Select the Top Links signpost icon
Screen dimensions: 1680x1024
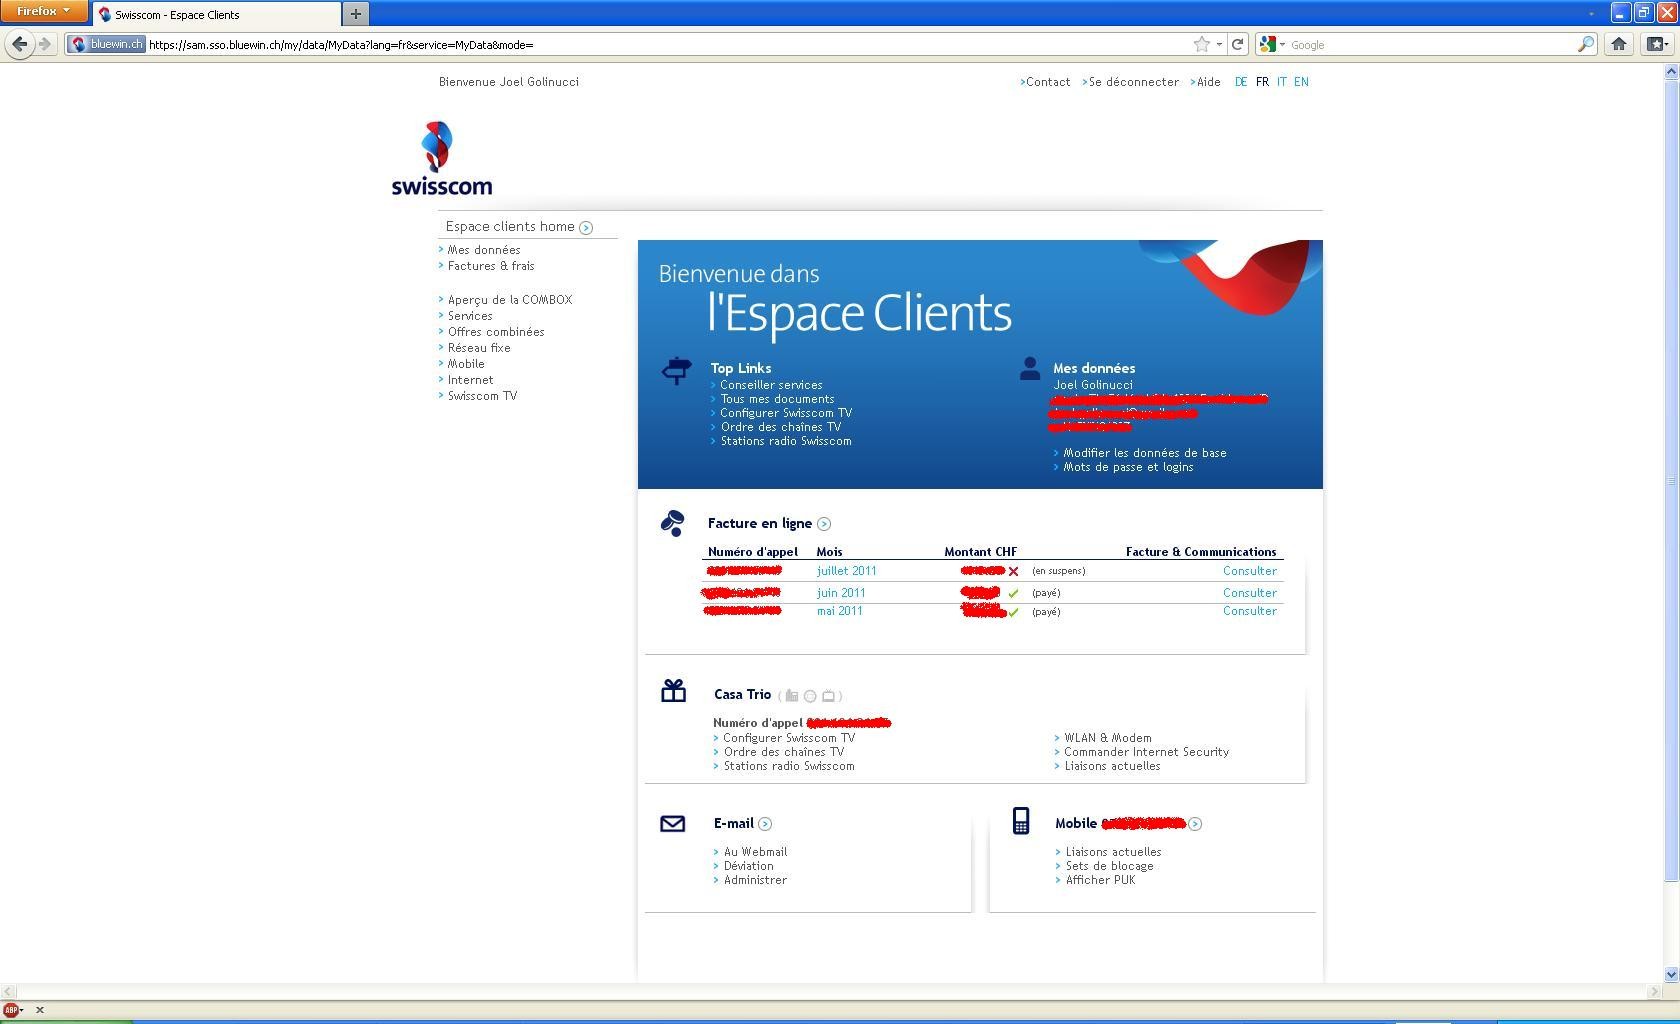[676, 371]
